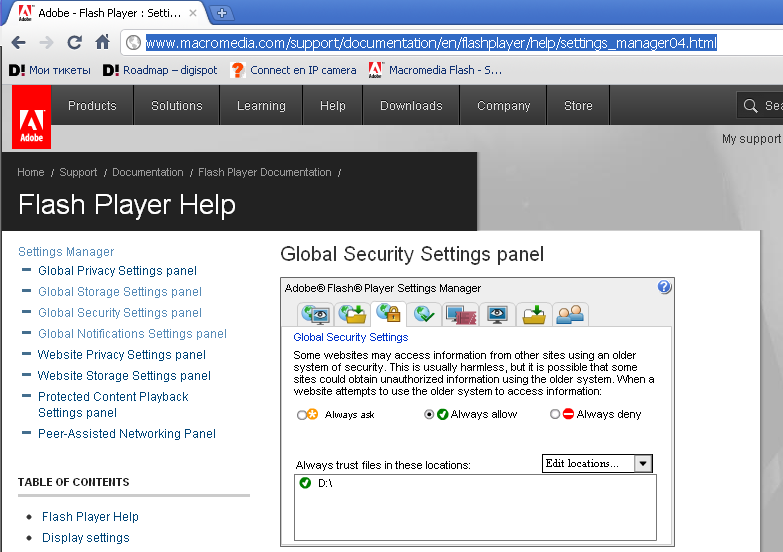Open the Downloads menu in Adobe navigation
The height and width of the screenshot is (552, 783).
point(411,106)
